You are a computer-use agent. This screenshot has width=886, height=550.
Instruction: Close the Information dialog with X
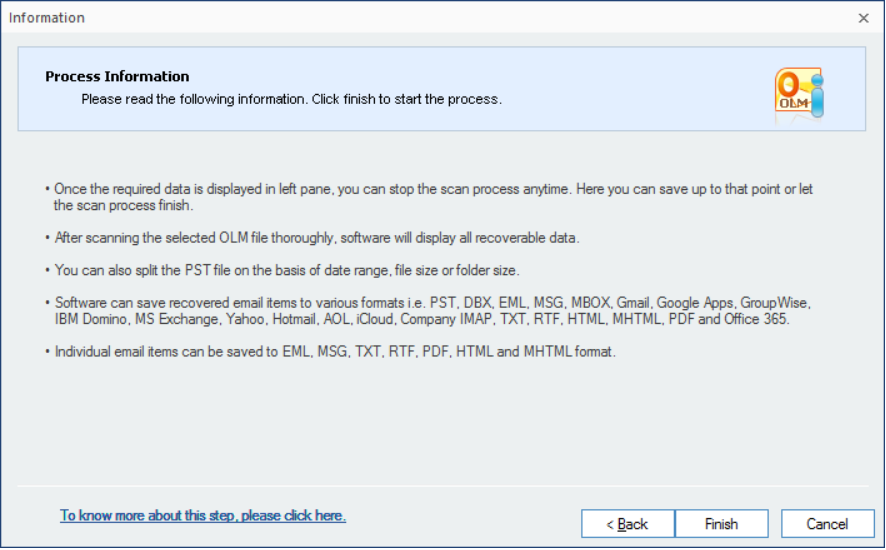pos(863,18)
